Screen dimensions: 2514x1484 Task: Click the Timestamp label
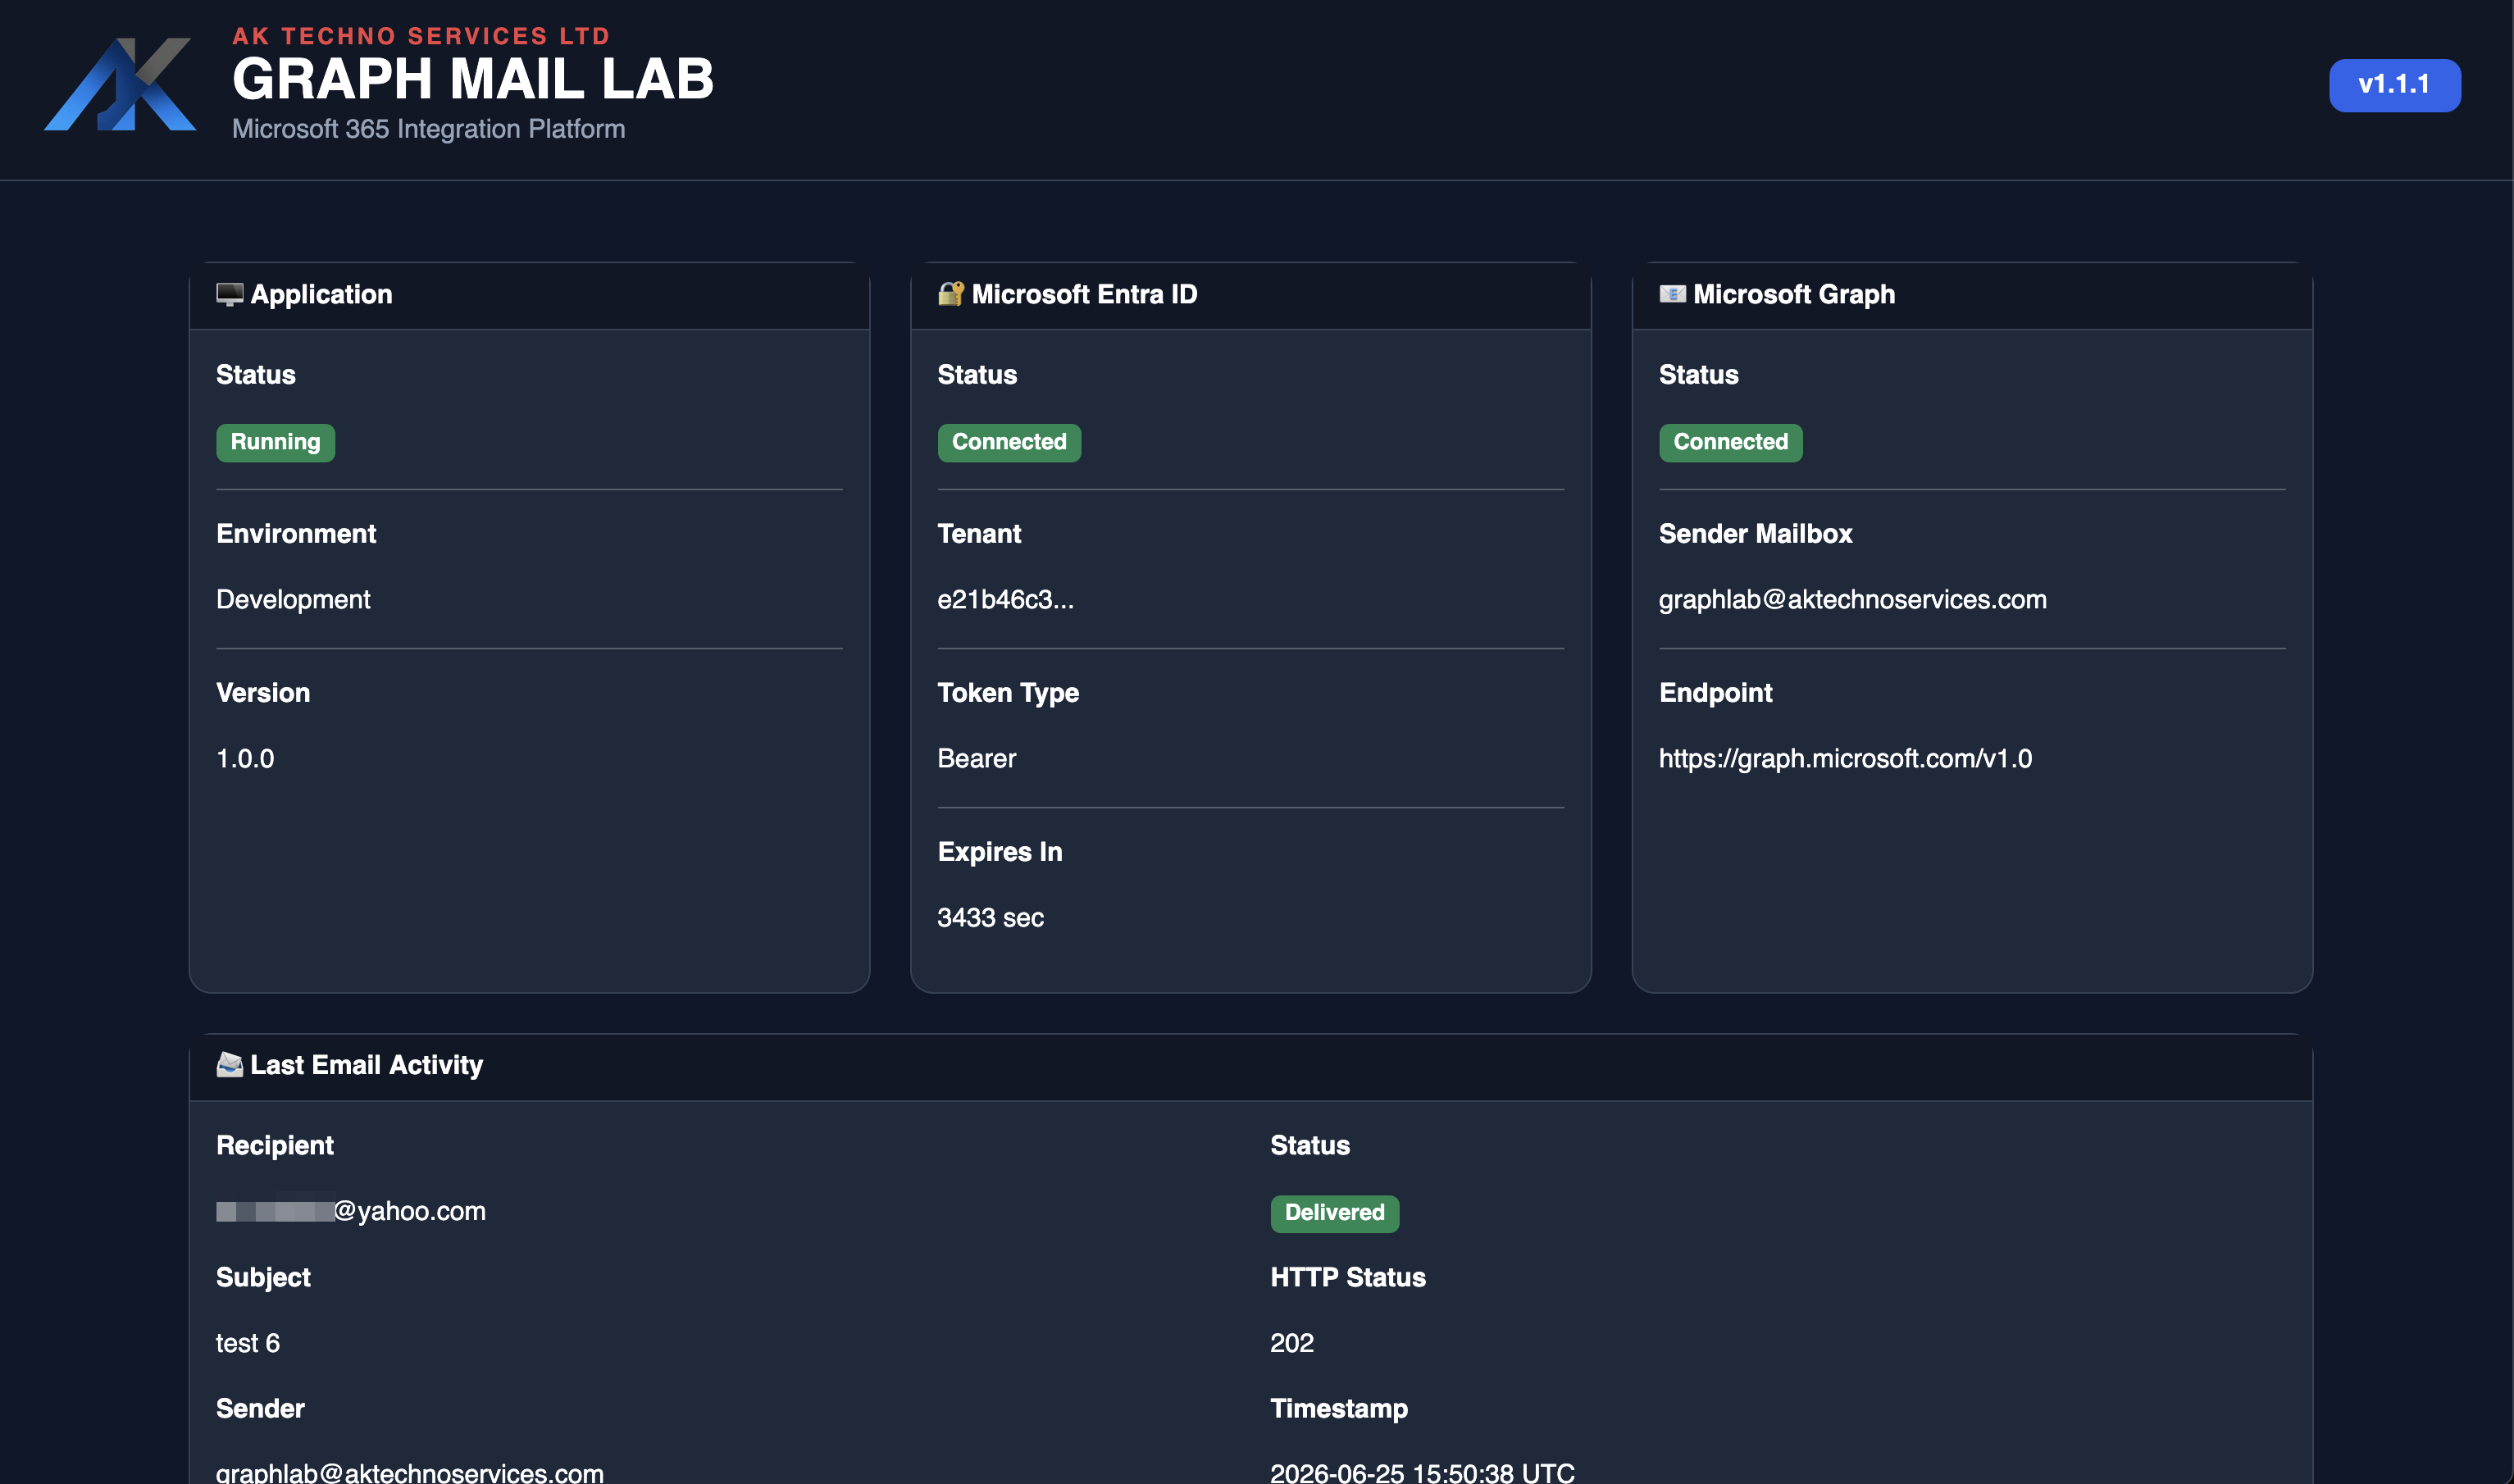tap(1339, 1409)
